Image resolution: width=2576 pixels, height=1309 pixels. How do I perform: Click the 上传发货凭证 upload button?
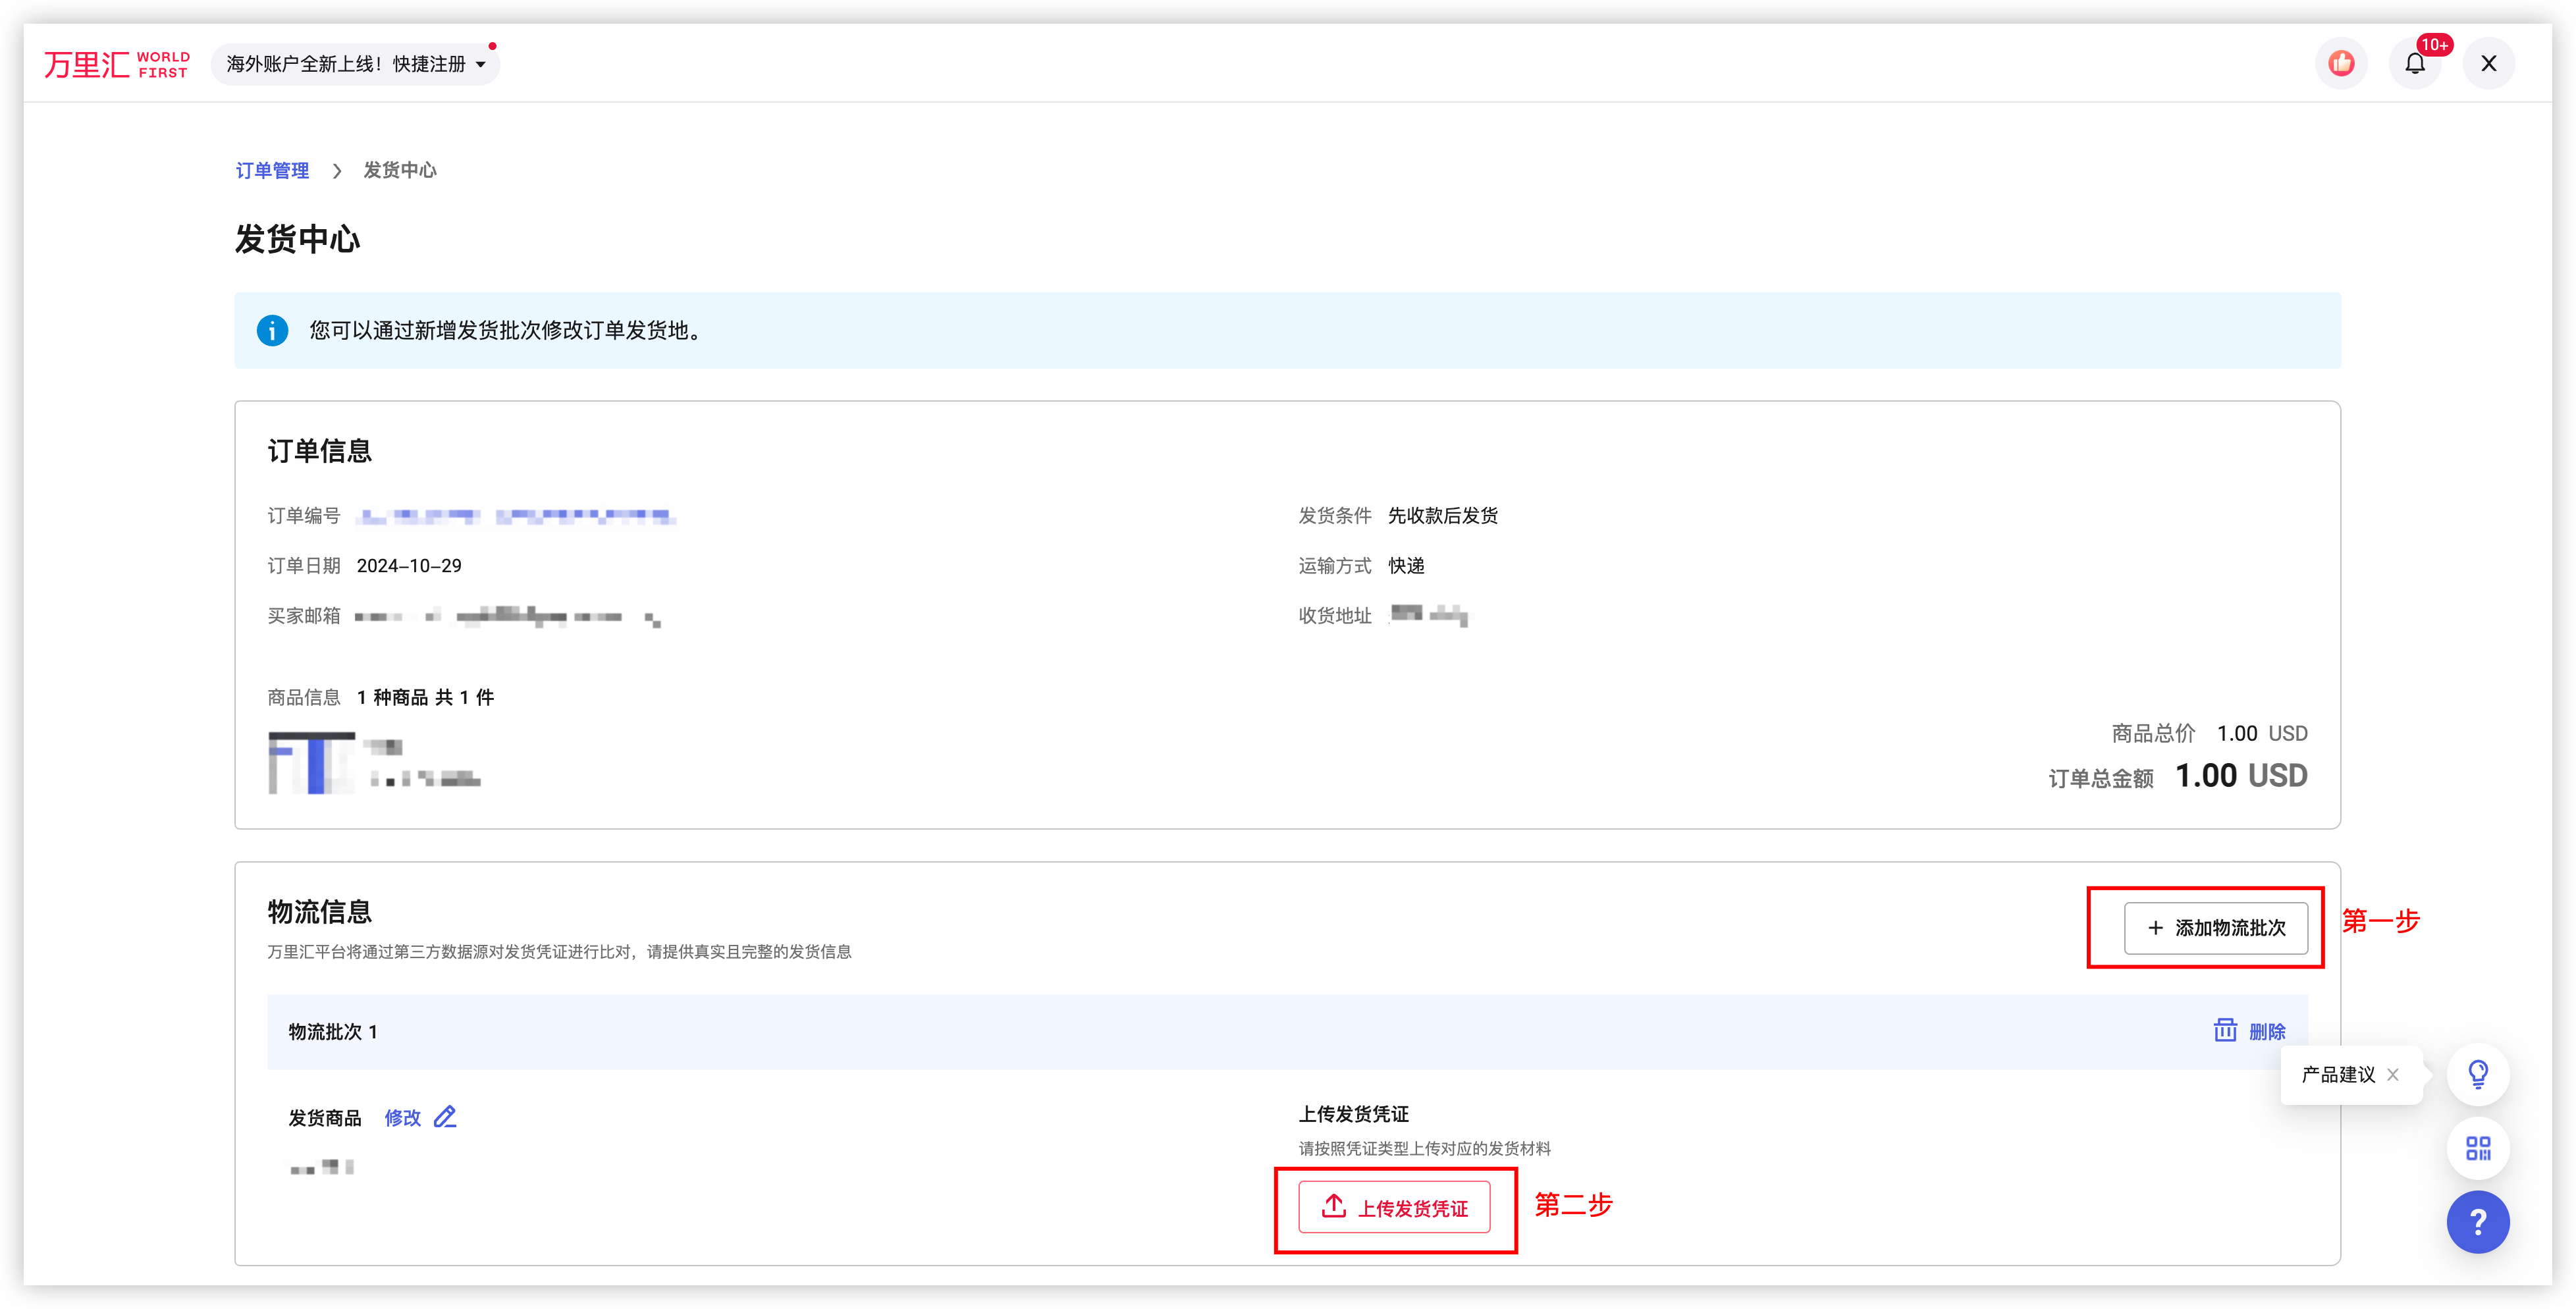click(1394, 1207)
